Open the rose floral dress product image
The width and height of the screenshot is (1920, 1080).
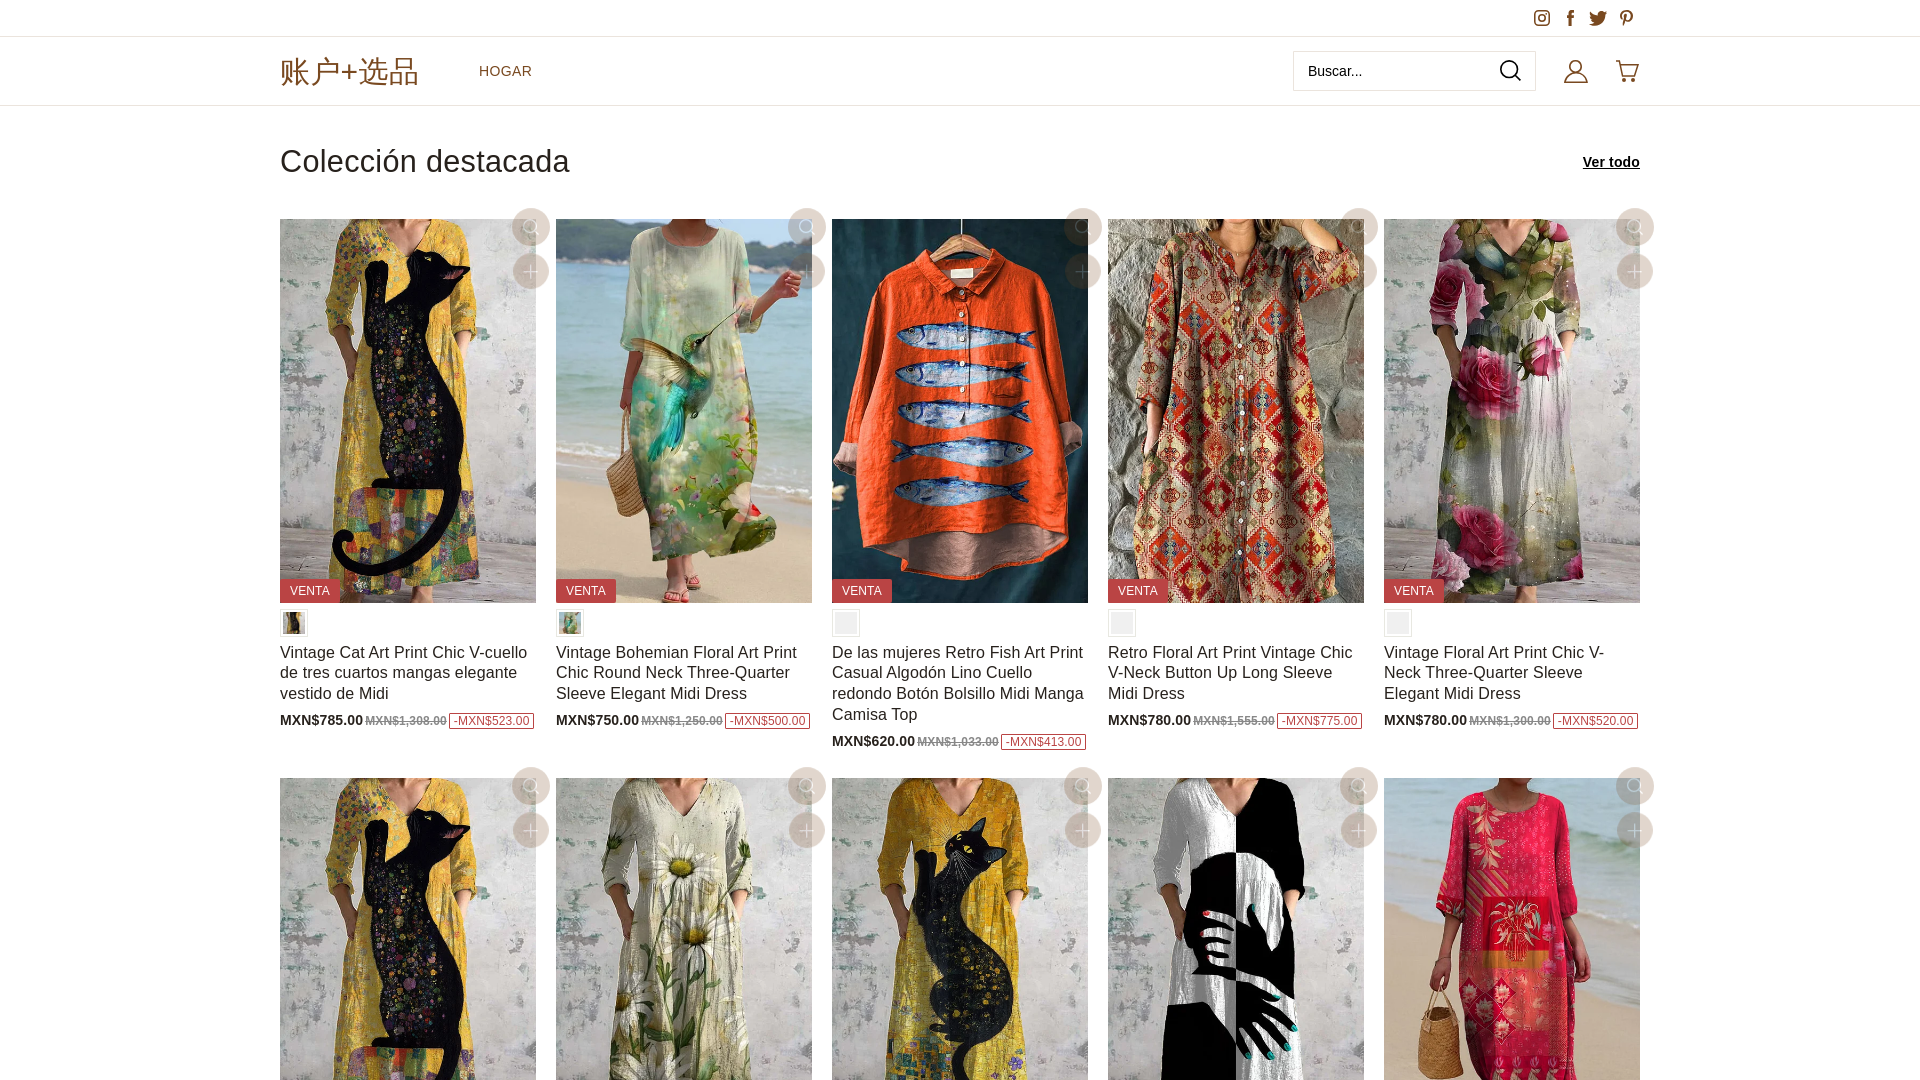pos(1512,411)
